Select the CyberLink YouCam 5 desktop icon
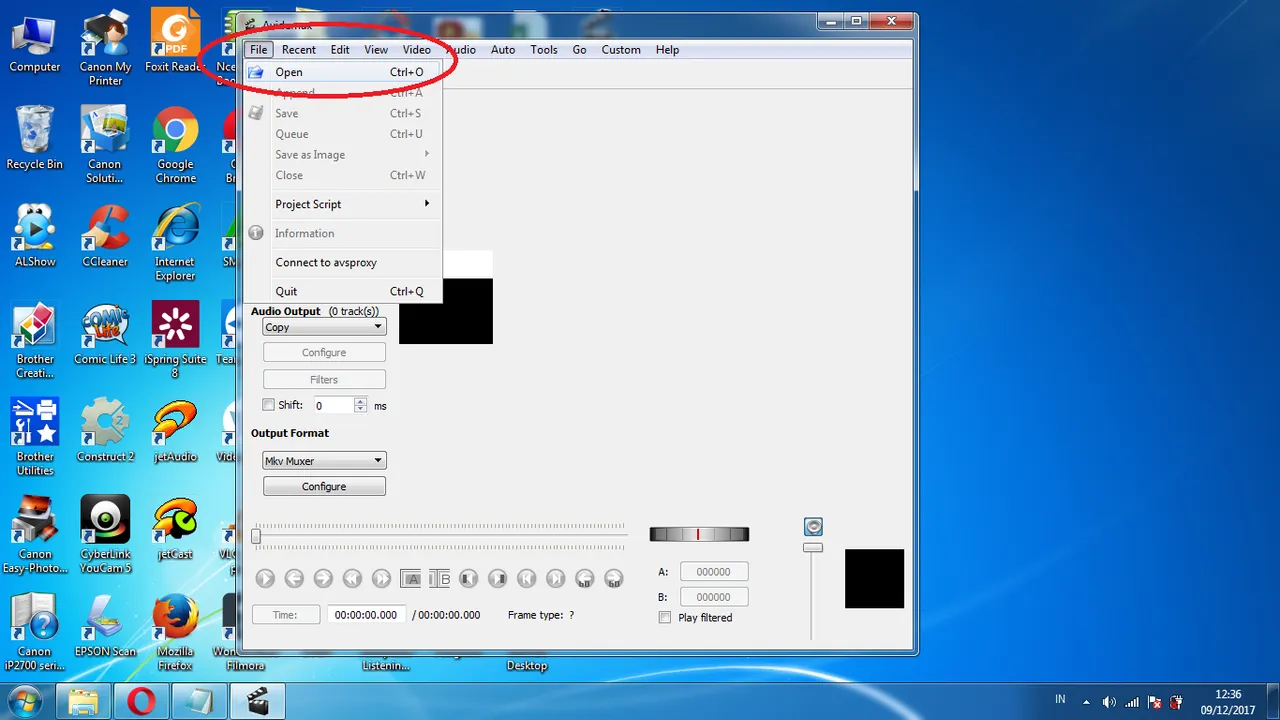Viewport: 1280px width, 720px height. pyautogui.click(x=105, y=535)
